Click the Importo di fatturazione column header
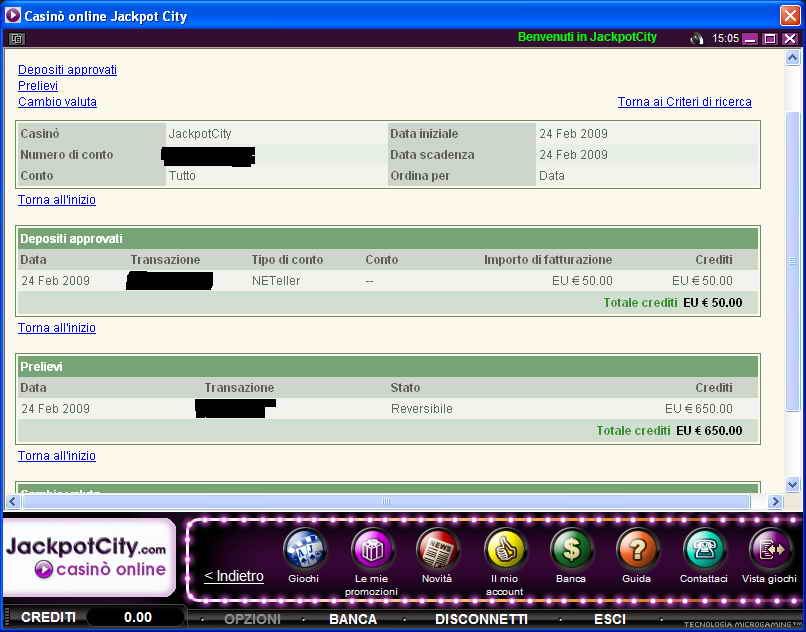This screenshot has height=632, width=806. pos(548,260)
